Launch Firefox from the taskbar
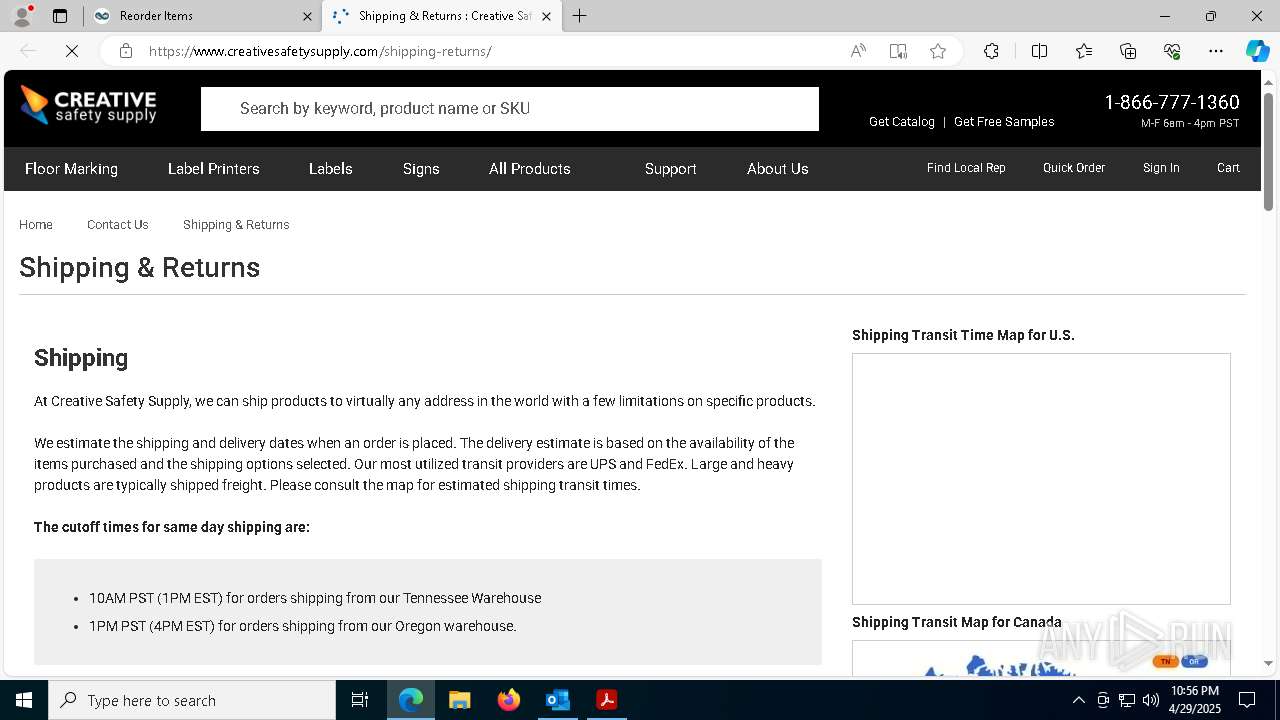Image resolution: width=1280 pixels, height=720 pixels. [508, 700]
